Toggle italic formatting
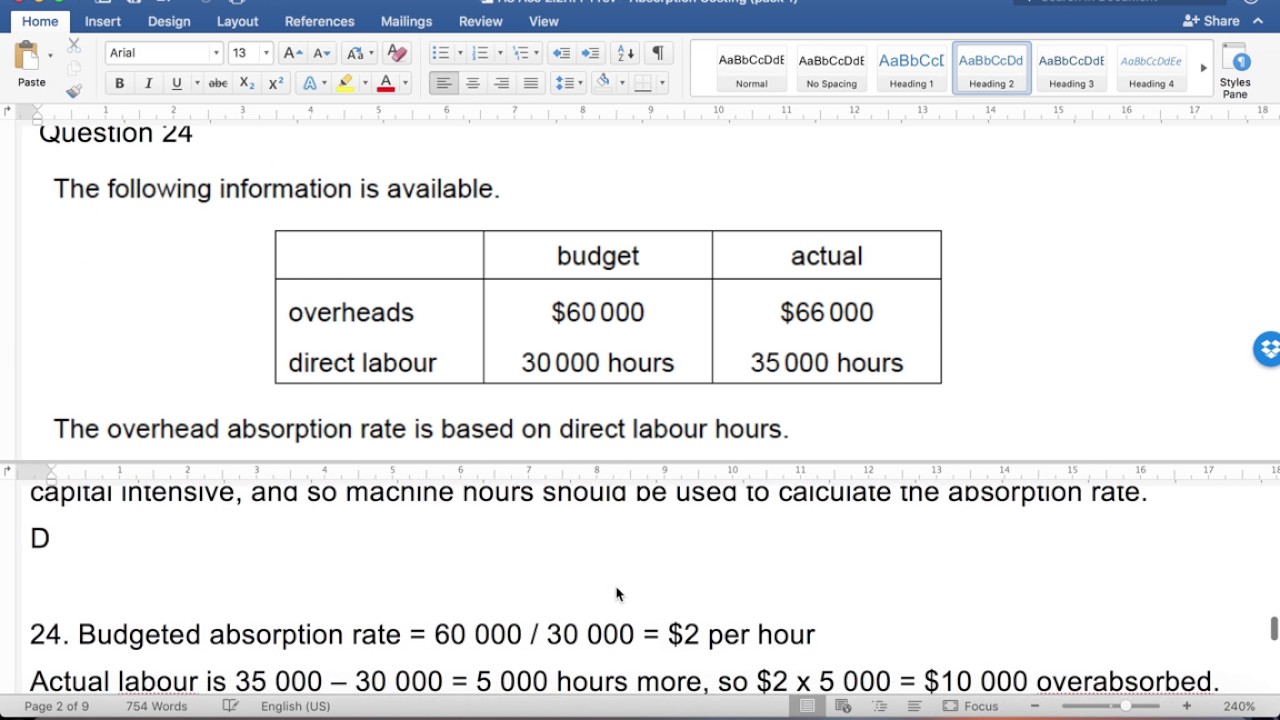The height and width of the screenshot is (720, 1280). 148,83
